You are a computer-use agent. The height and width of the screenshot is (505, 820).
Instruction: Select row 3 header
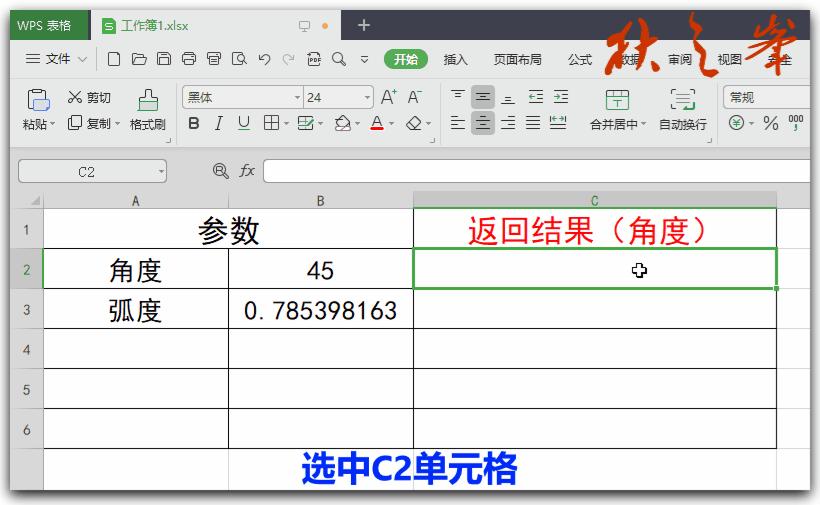coord(26,309)
